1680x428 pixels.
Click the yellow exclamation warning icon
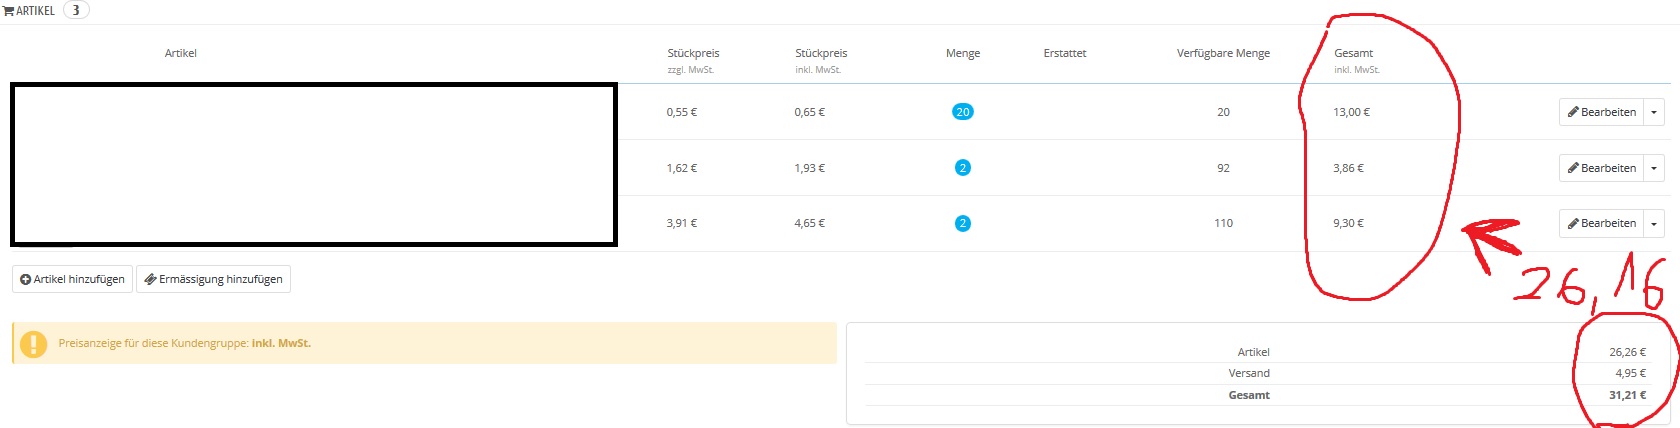[x=33, y=344]
